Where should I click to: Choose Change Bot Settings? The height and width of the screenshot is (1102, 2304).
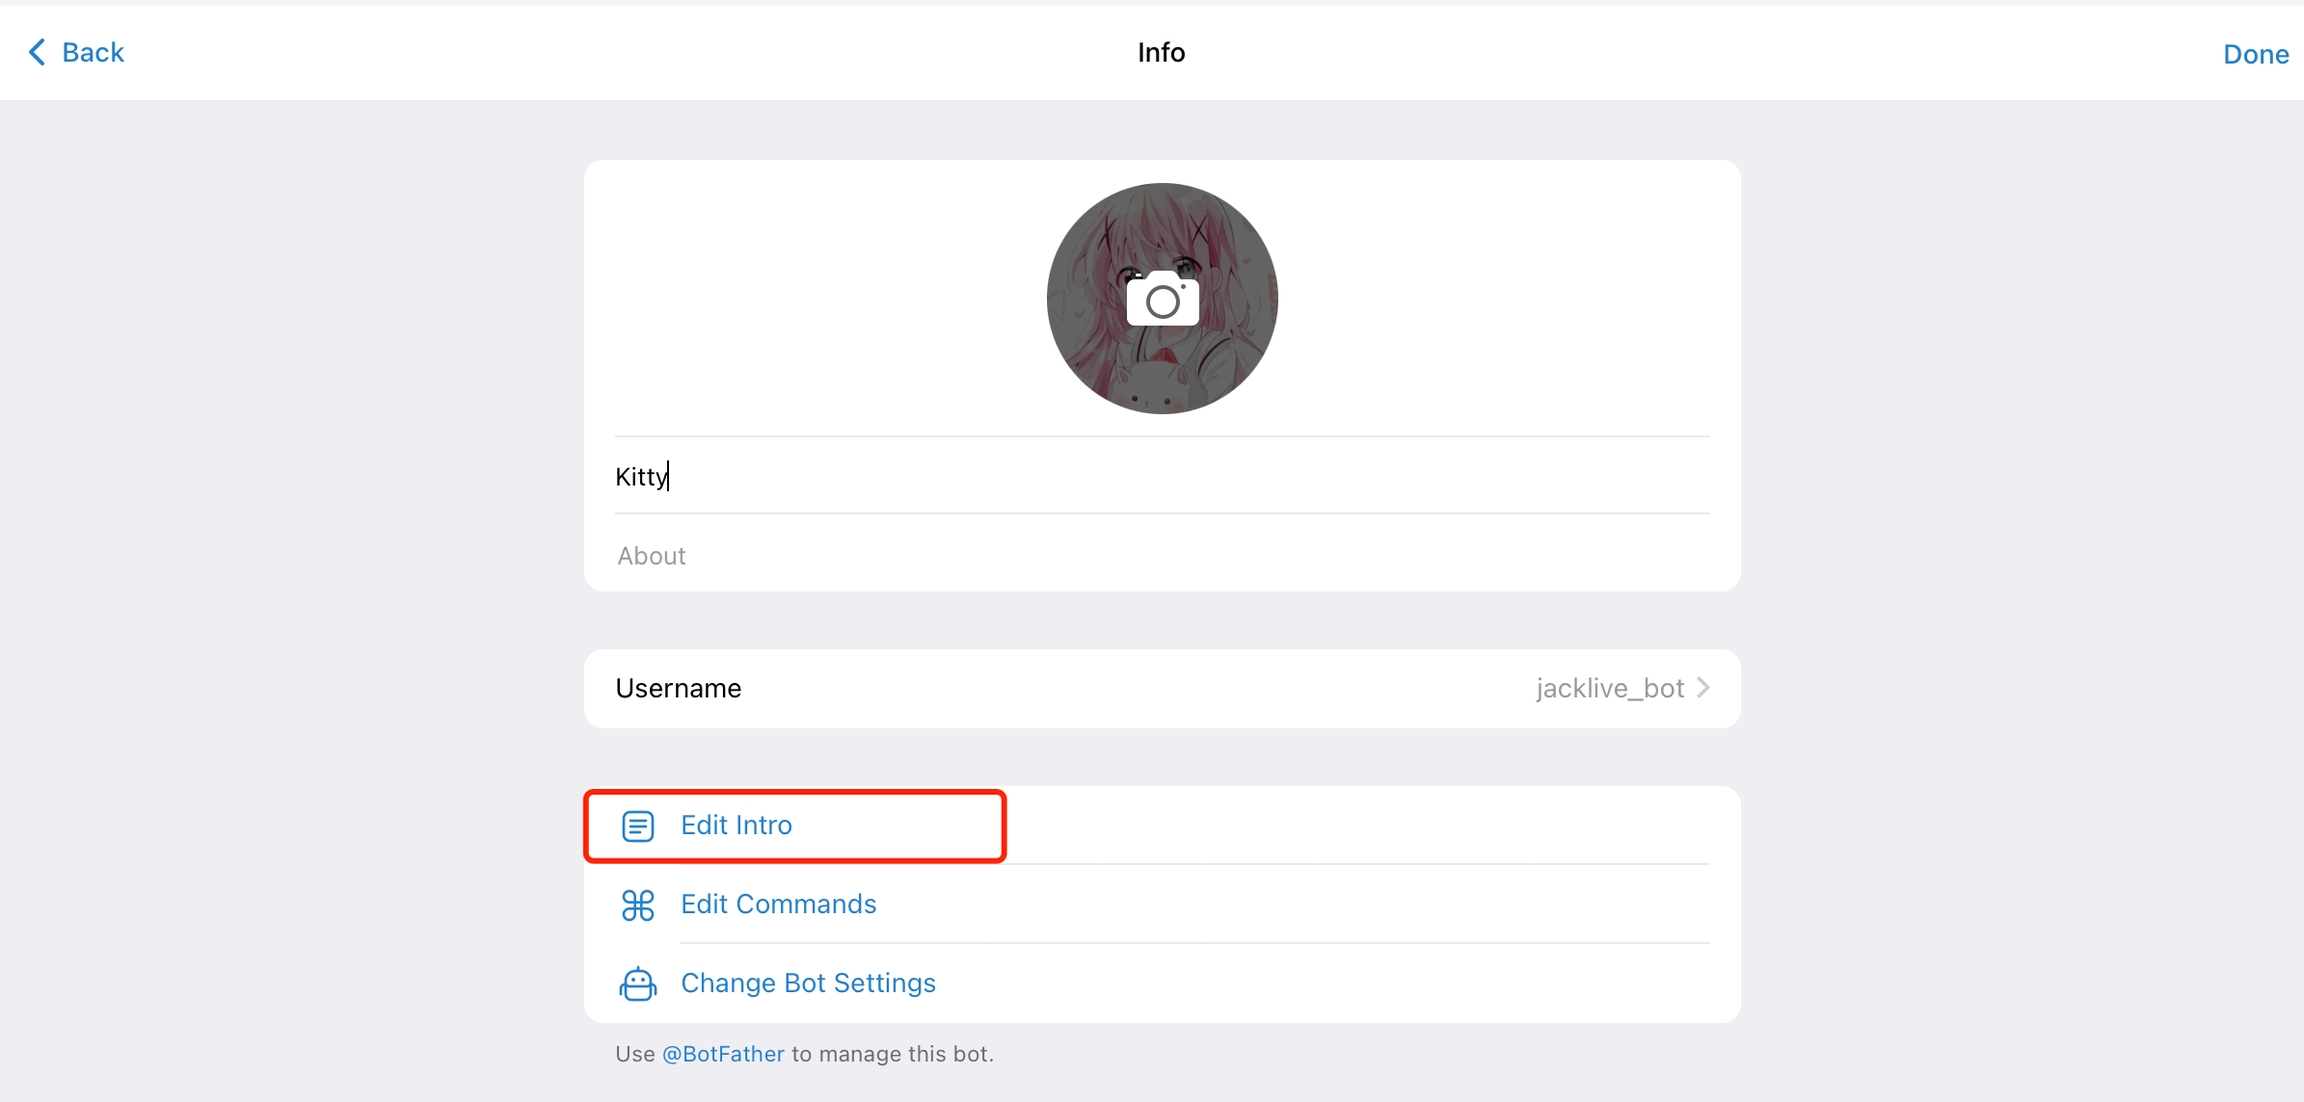[x=808, y=983]
